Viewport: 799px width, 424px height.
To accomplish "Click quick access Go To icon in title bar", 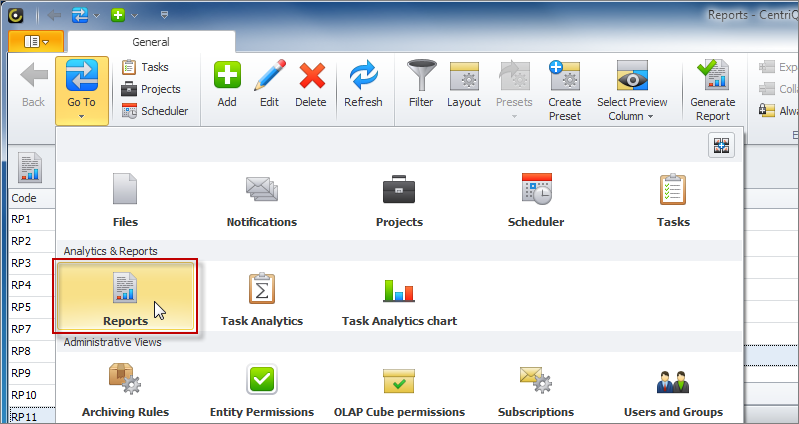I will [79, 15].
